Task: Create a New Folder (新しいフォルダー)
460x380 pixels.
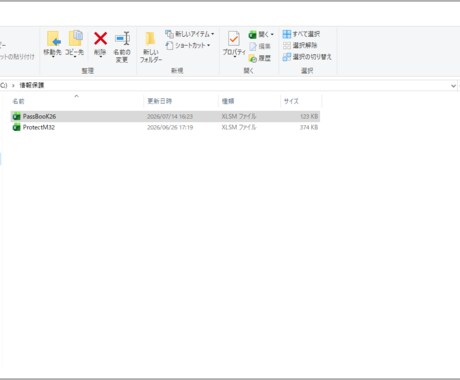Action: pyautogui.click(x=150, y=47)
